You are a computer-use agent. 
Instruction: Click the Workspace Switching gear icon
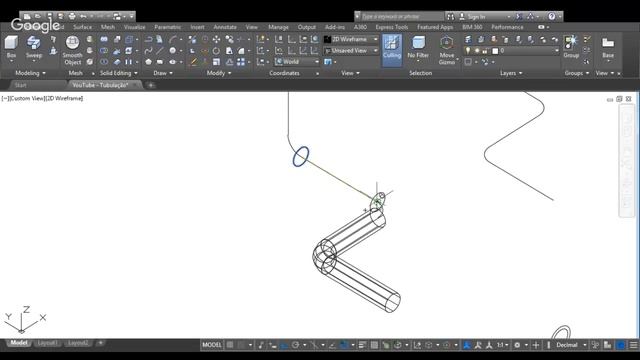pyautogui.click(x=517, y=345)
